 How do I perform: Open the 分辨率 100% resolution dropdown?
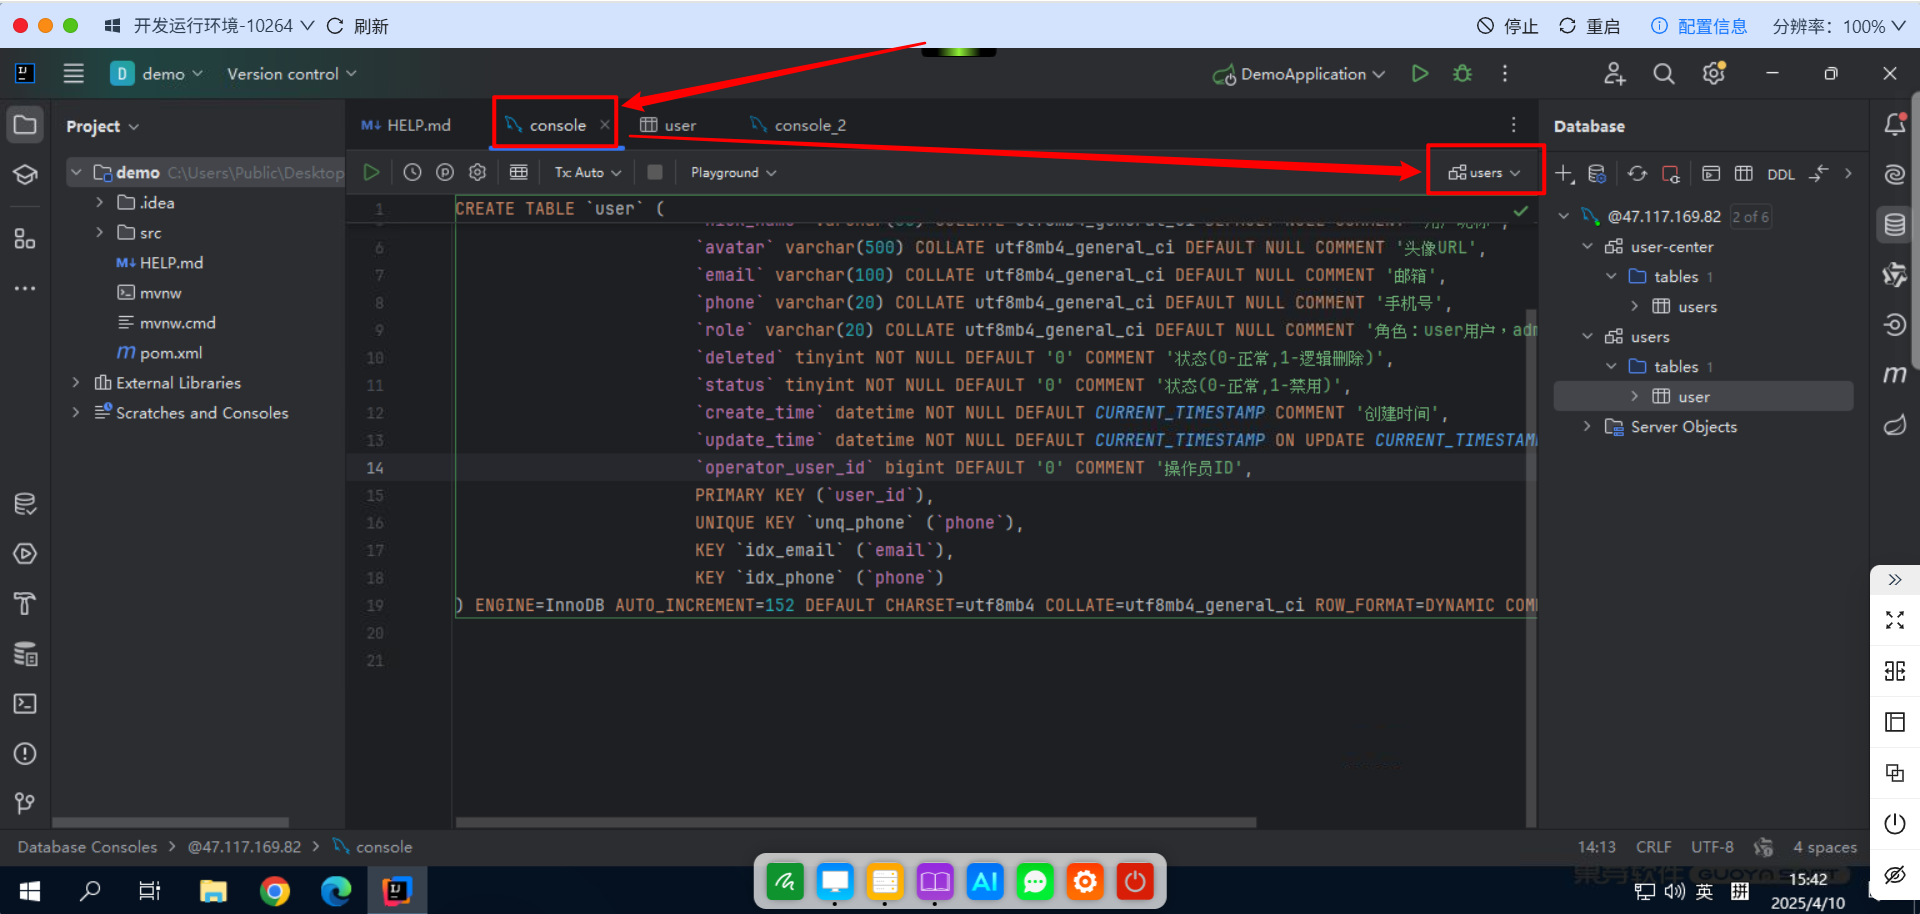(1838, 26)
